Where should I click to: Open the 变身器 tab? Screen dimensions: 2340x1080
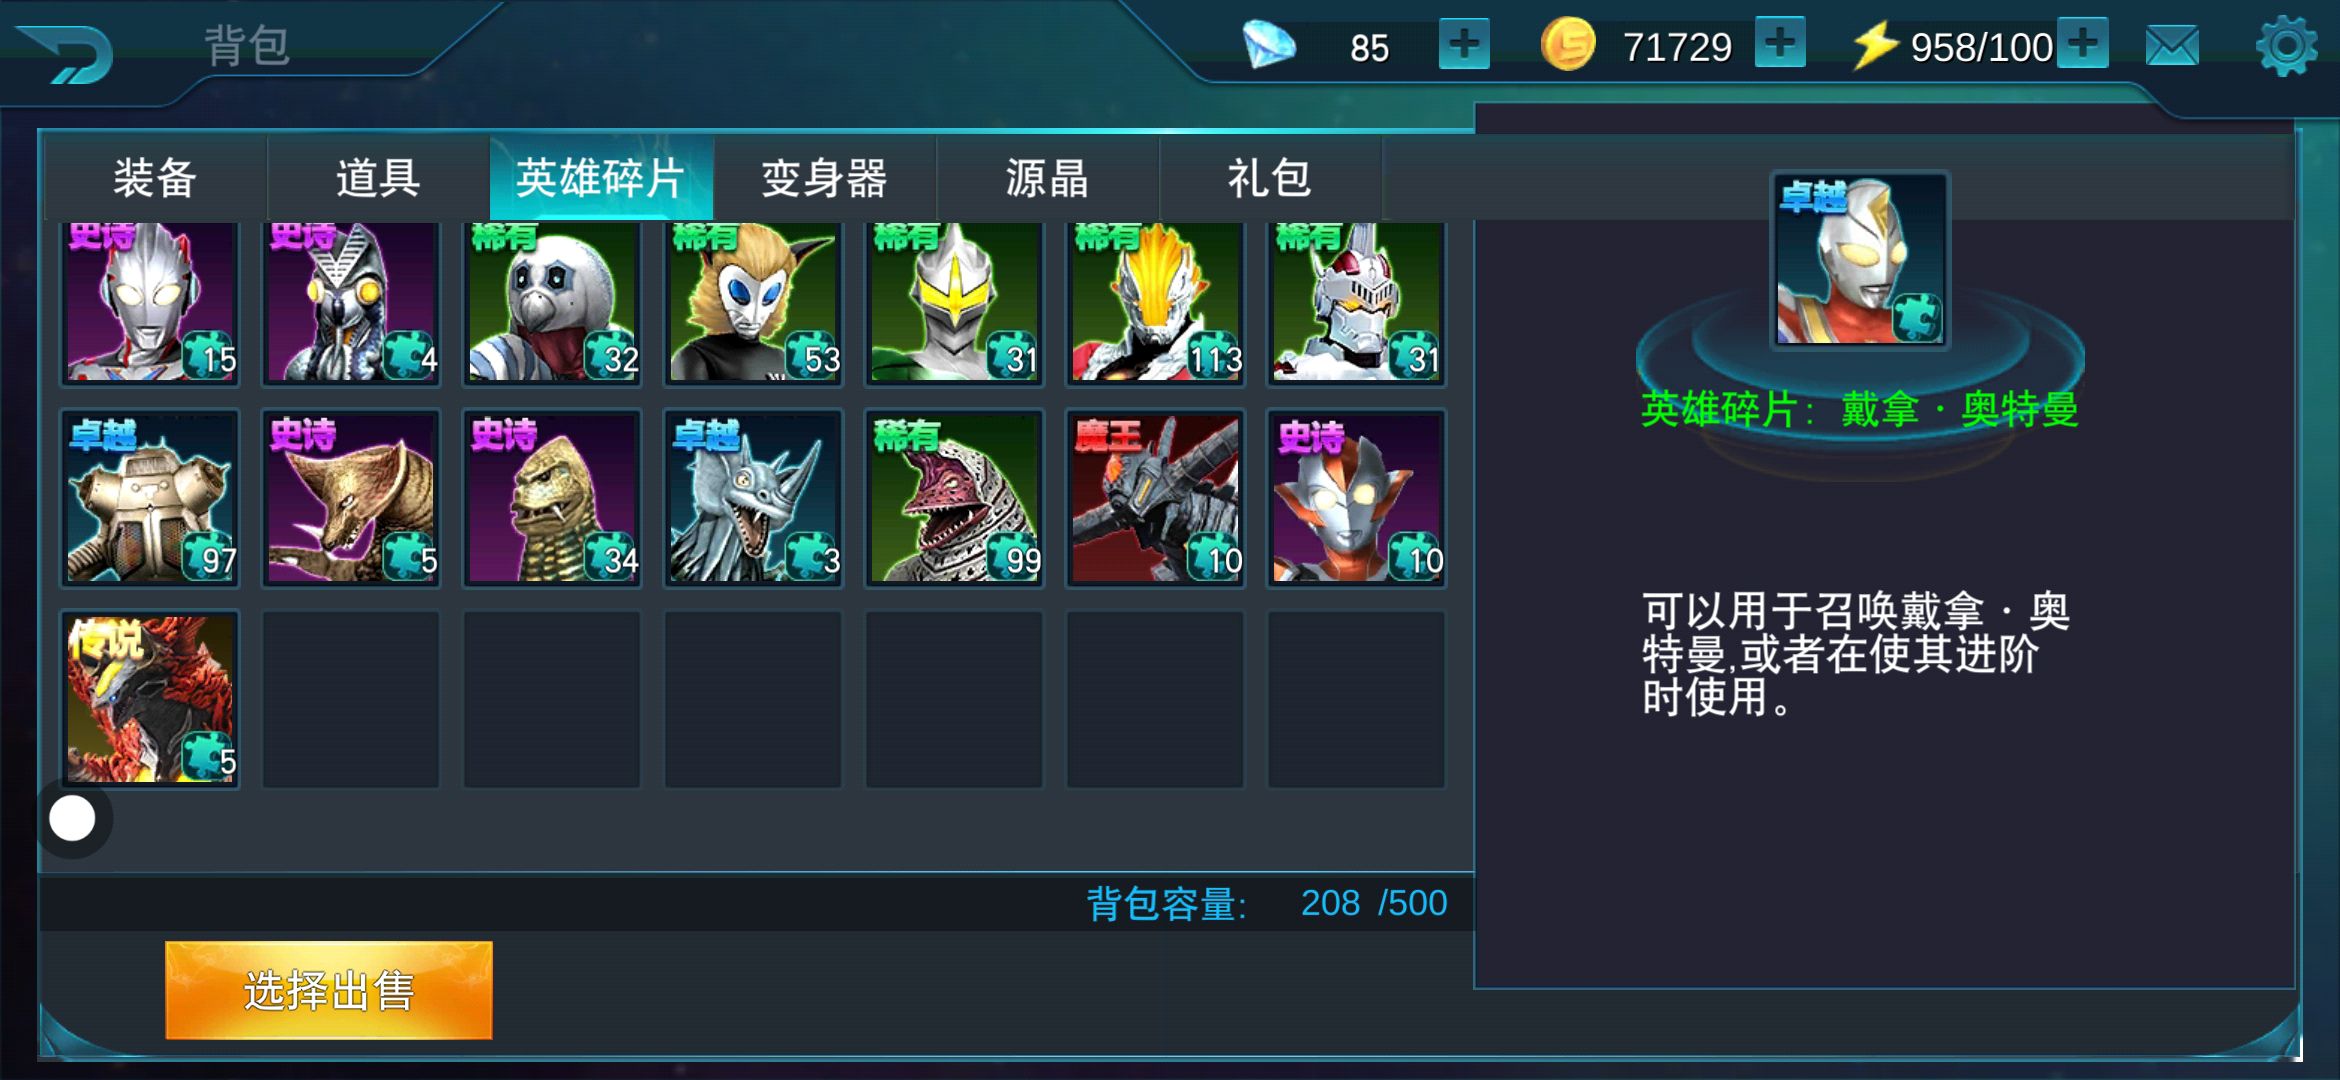click(824, 178)
